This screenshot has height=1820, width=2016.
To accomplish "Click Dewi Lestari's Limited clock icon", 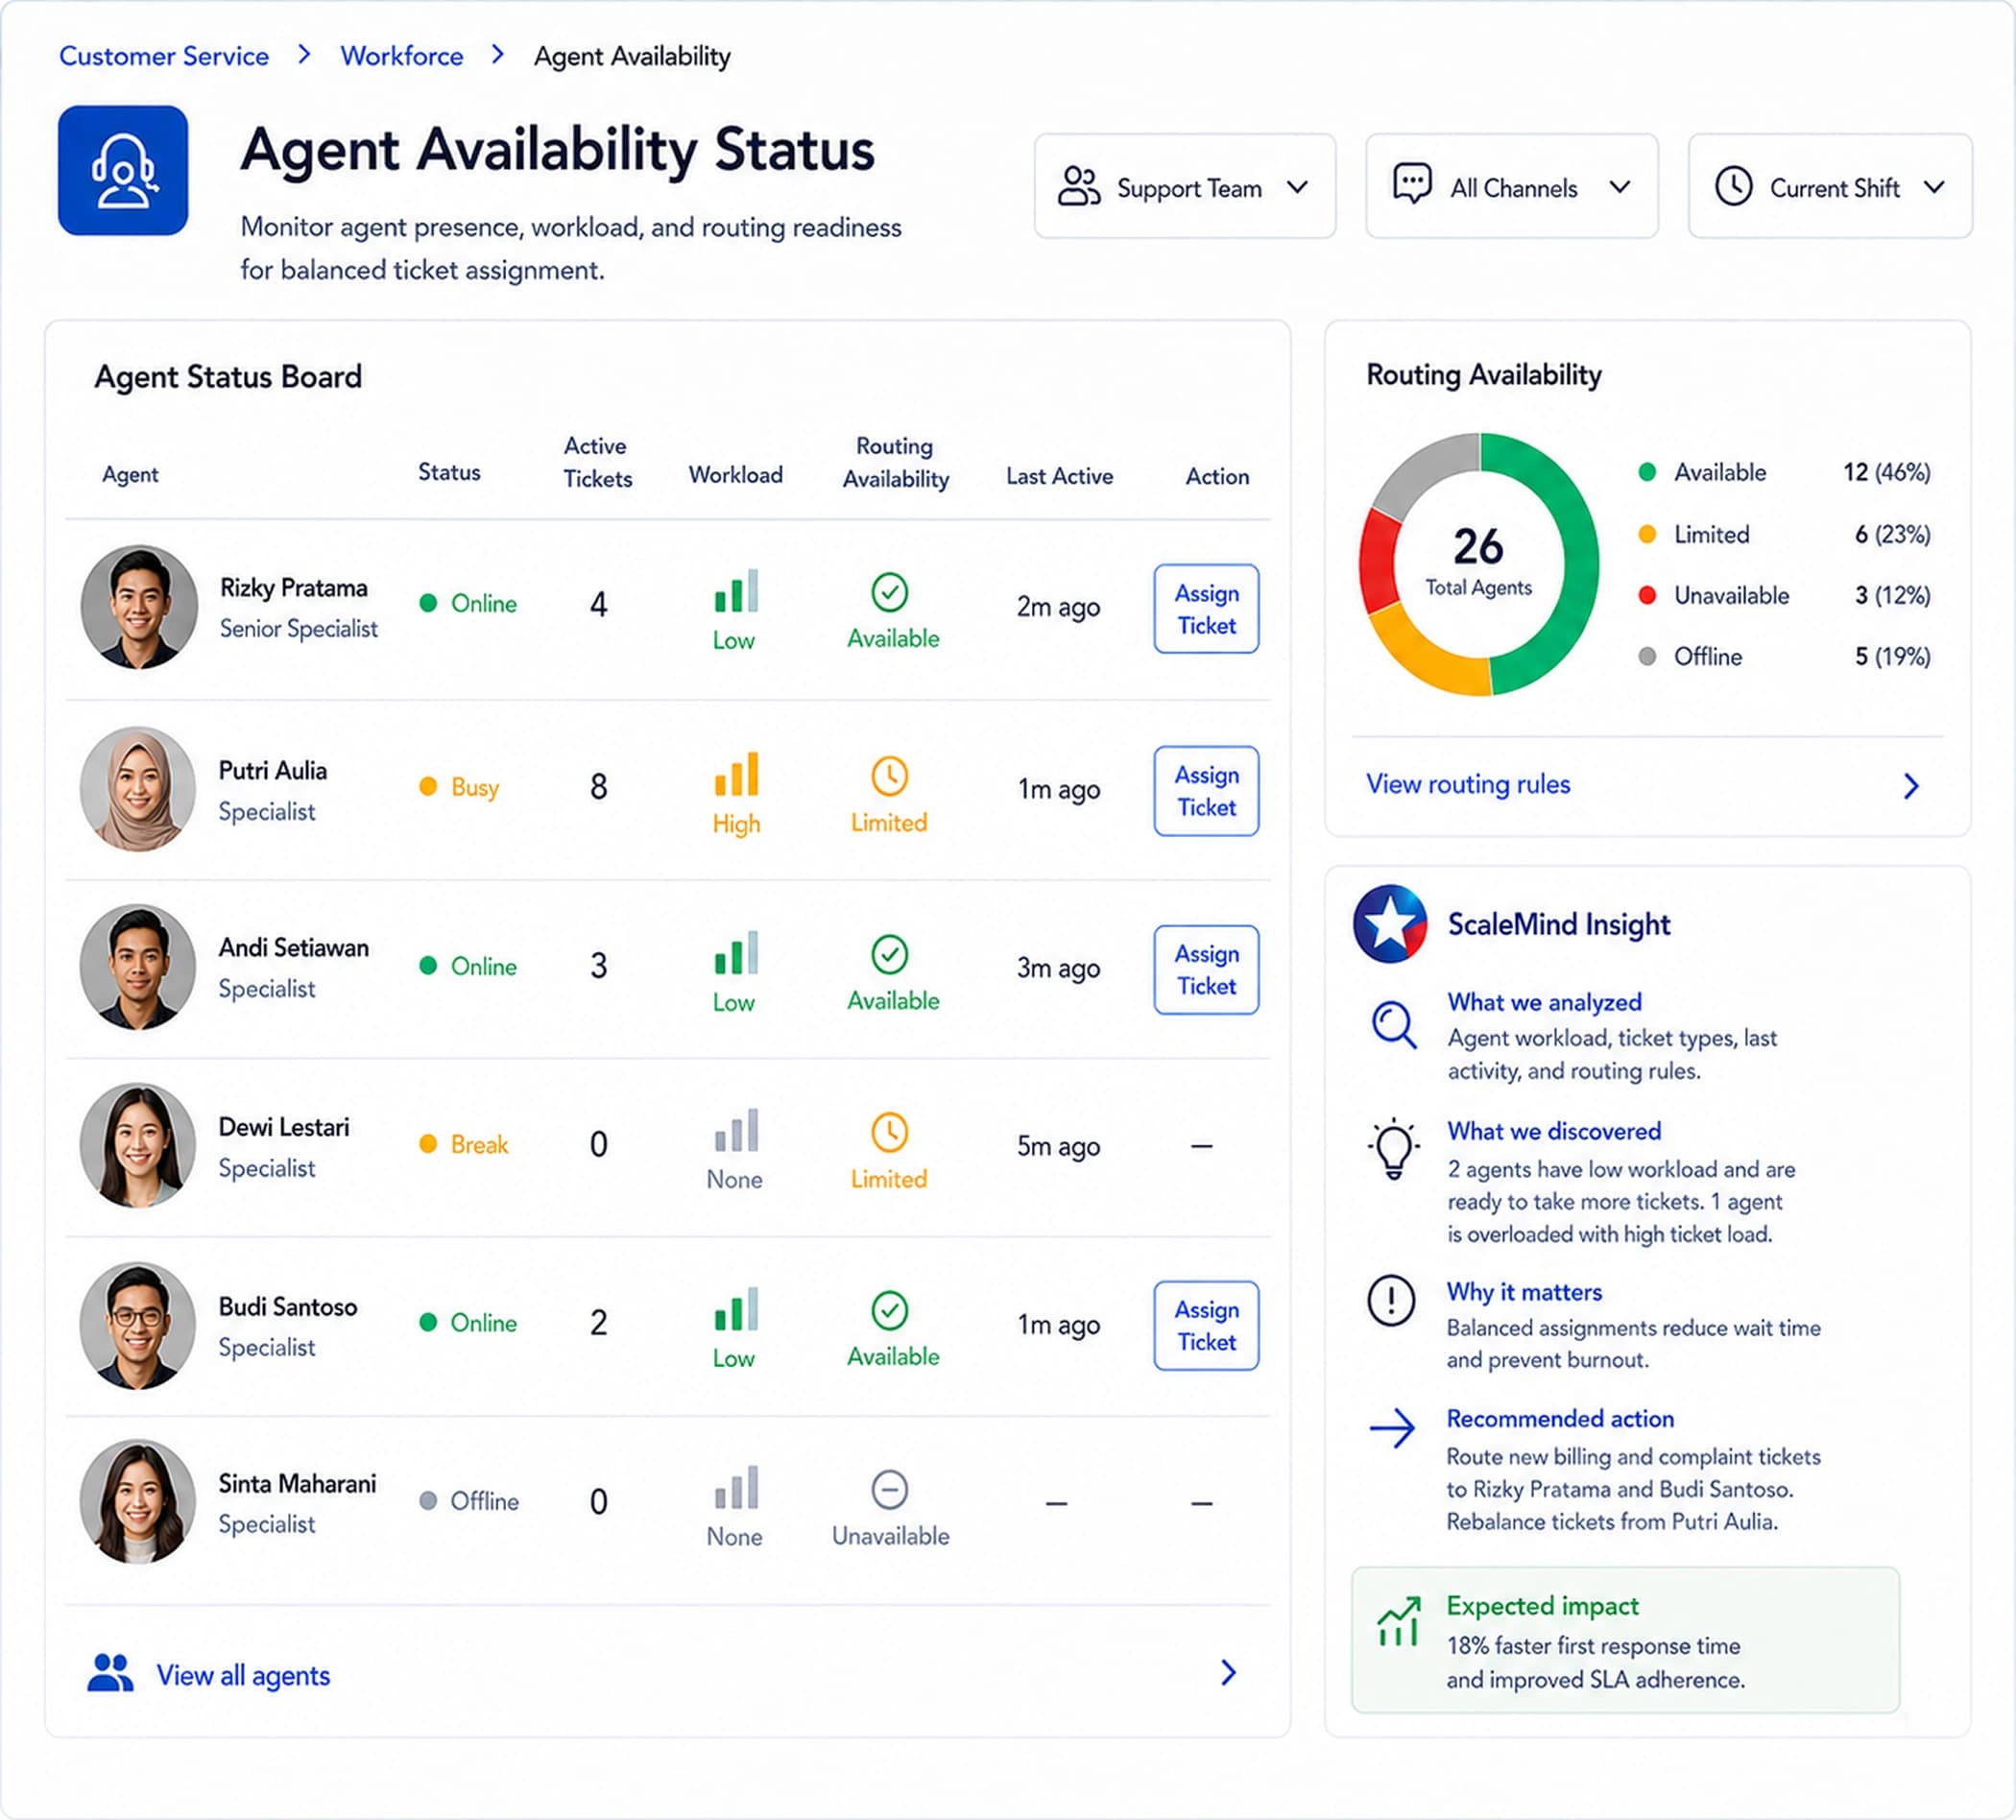I will [889, 1133].
